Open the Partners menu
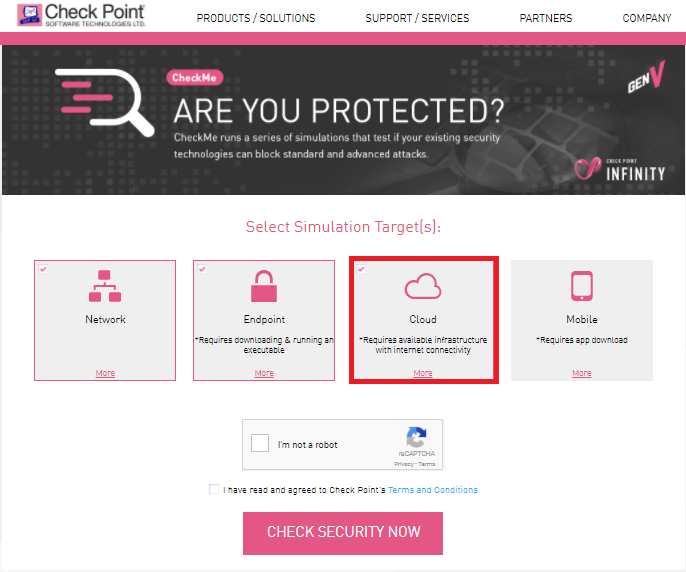This screenshot has height=572, width=686. [546, 18]
